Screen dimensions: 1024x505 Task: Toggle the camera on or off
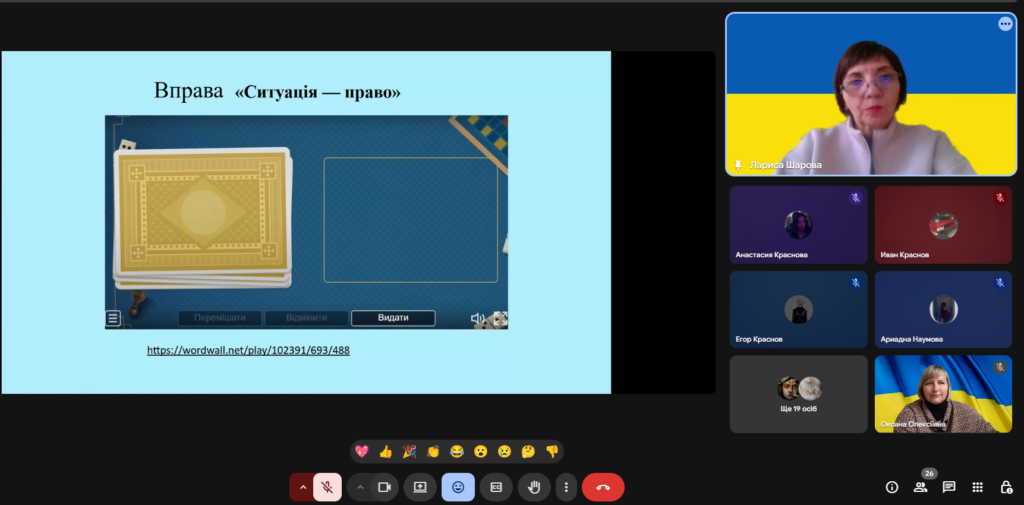[383, 487]
